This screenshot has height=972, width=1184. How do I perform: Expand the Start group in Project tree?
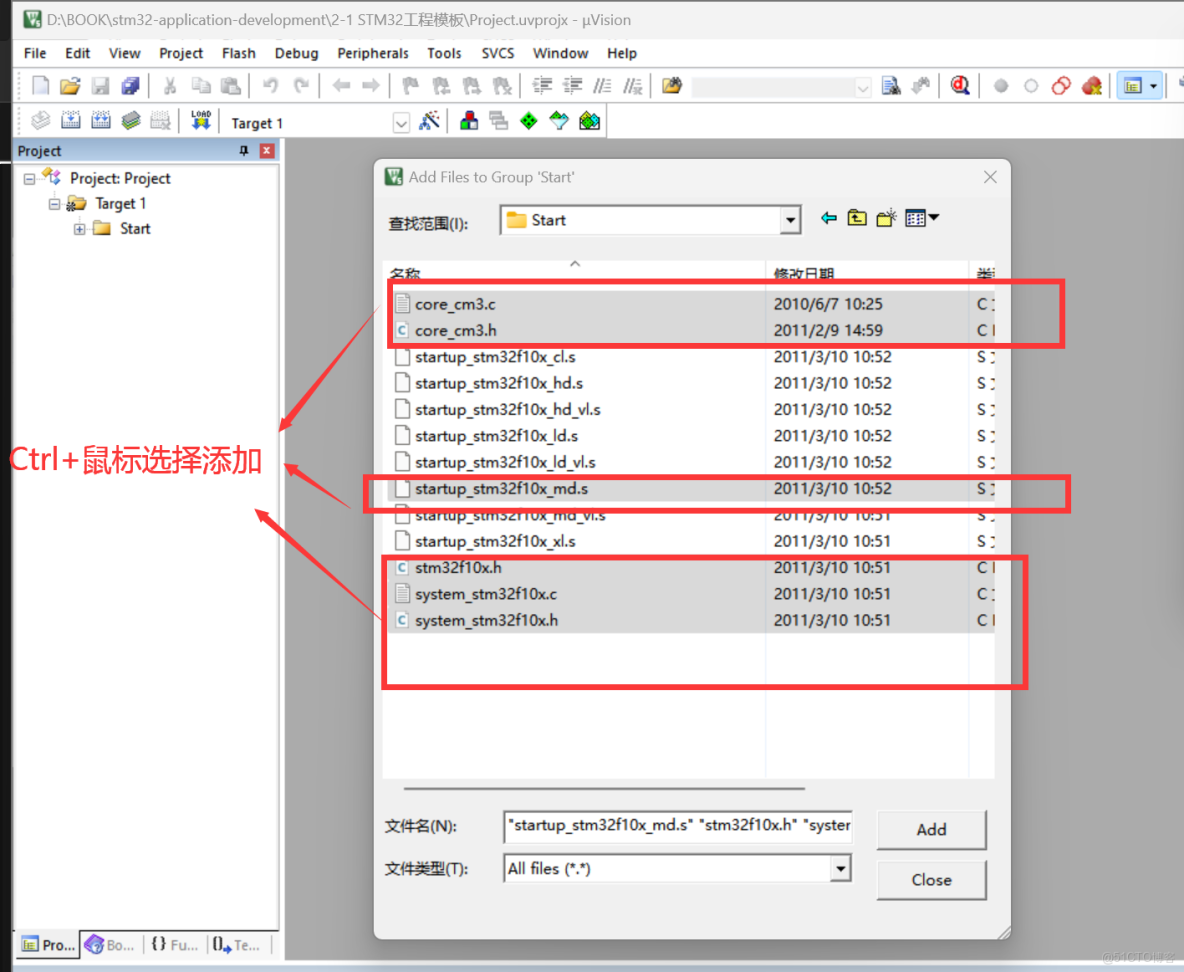coord(80,228)
